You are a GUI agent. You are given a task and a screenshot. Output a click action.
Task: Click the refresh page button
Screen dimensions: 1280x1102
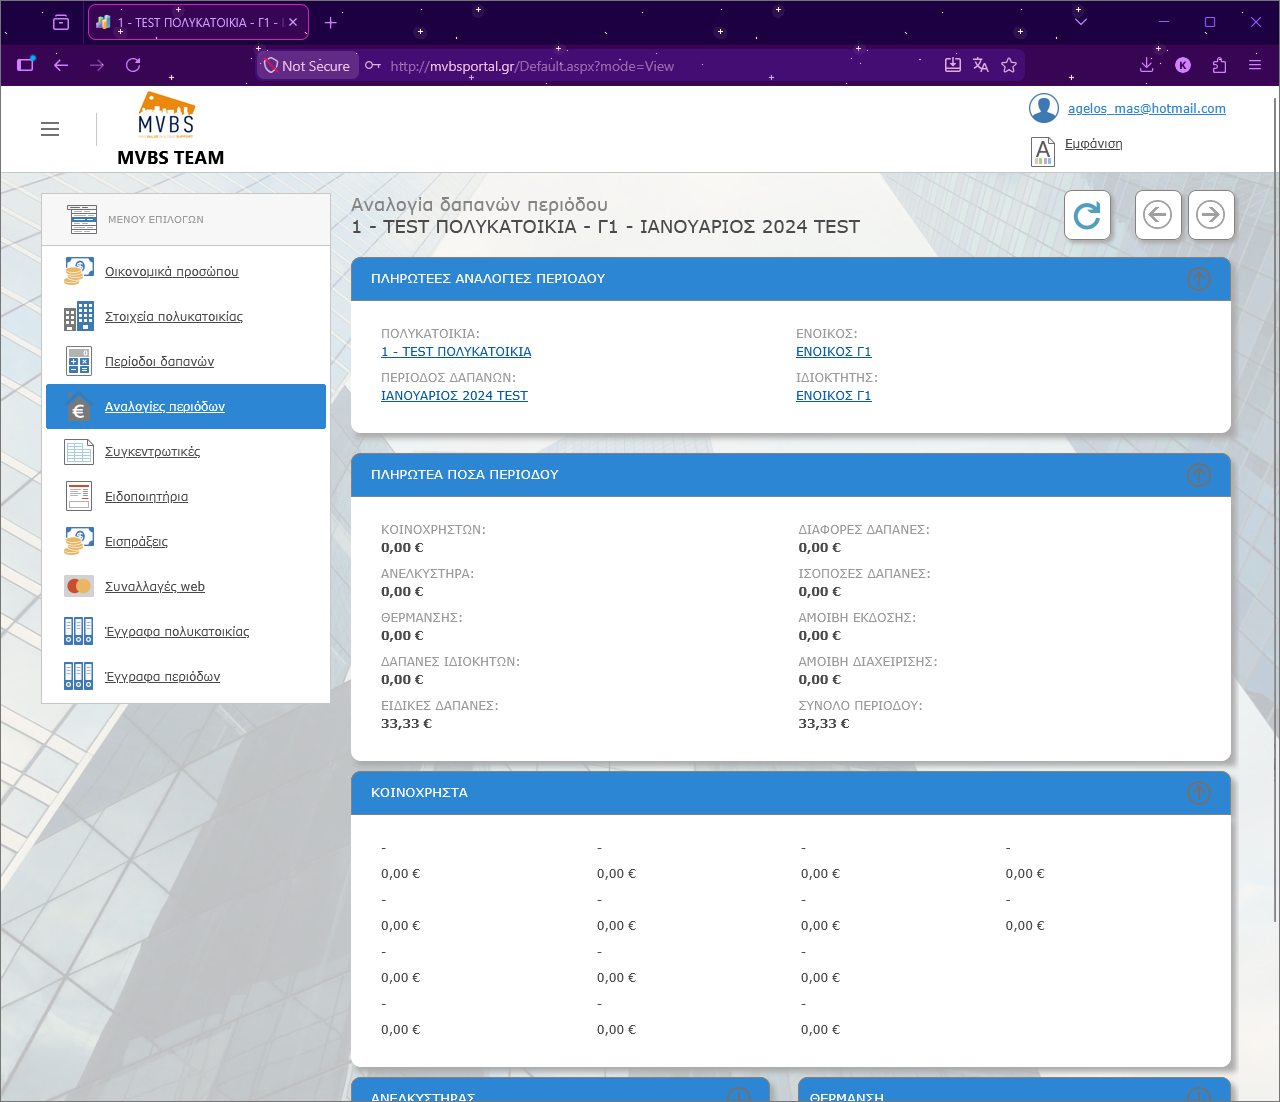pos(1088,215)
